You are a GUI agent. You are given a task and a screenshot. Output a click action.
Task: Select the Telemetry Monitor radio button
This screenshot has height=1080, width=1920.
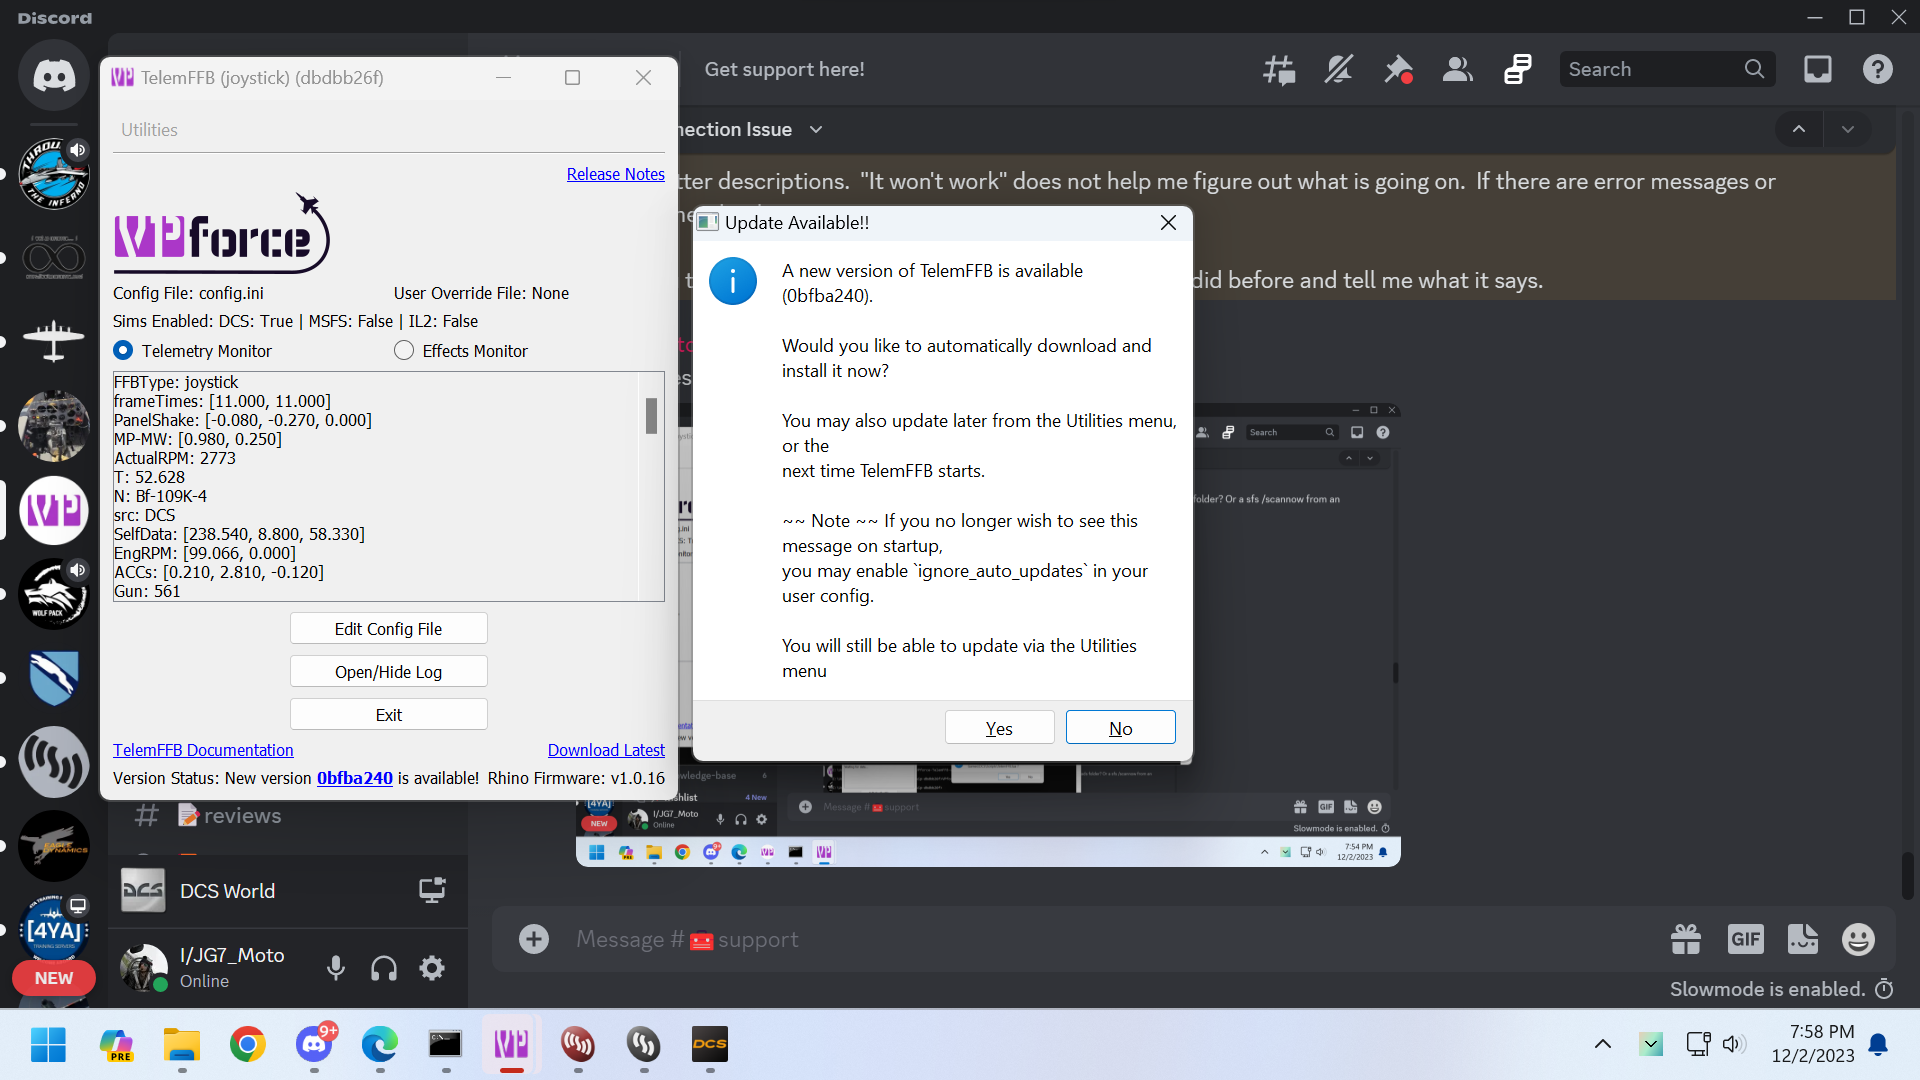tap(123, 351)
